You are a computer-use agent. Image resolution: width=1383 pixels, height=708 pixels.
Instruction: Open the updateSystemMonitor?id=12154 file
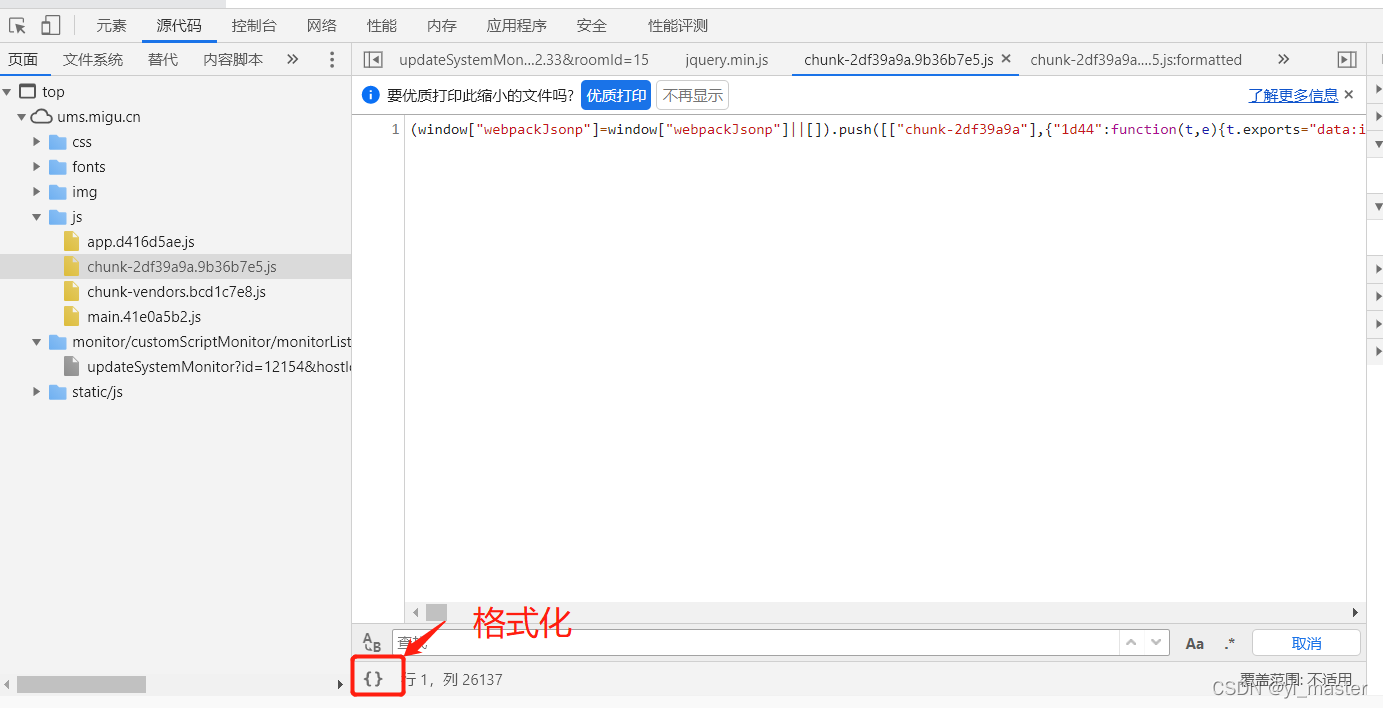coord(219,367)
